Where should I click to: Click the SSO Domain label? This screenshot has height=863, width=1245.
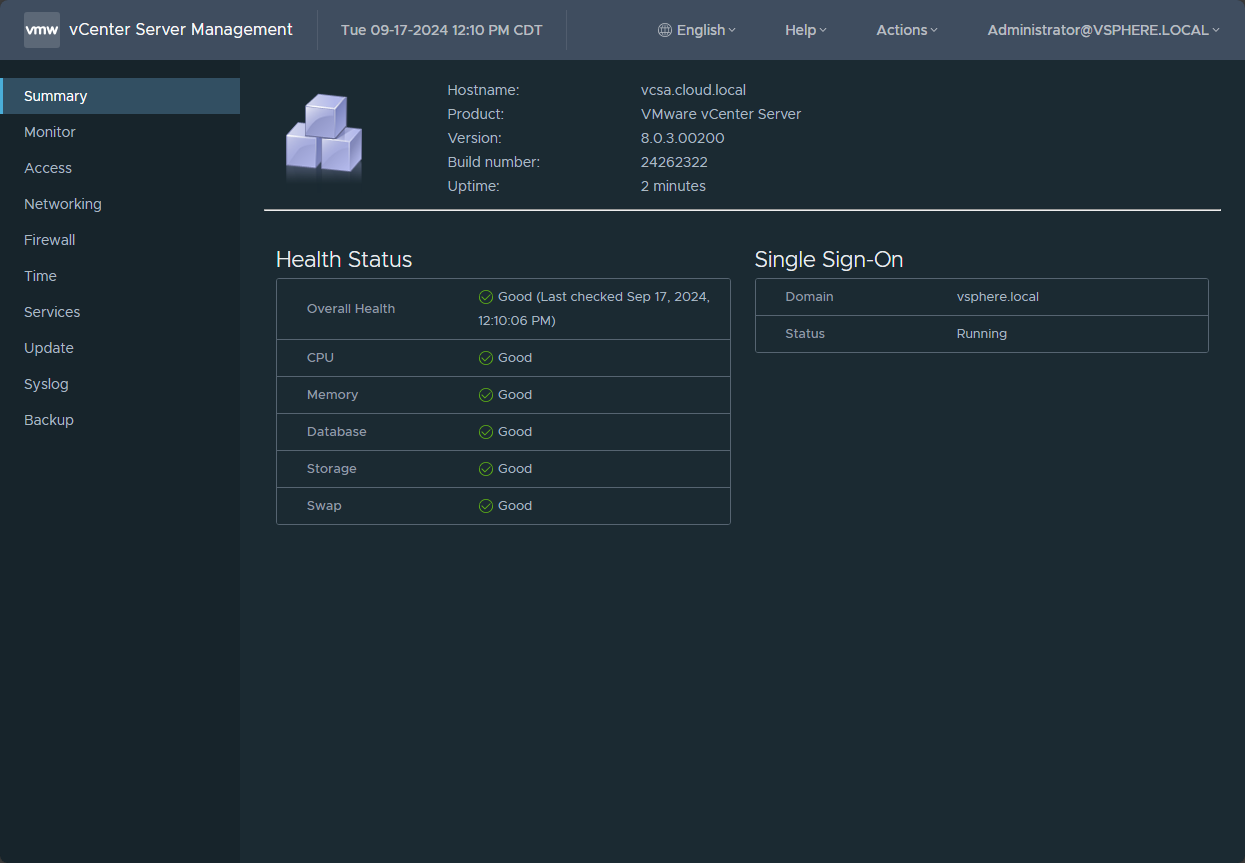point(809,297)
